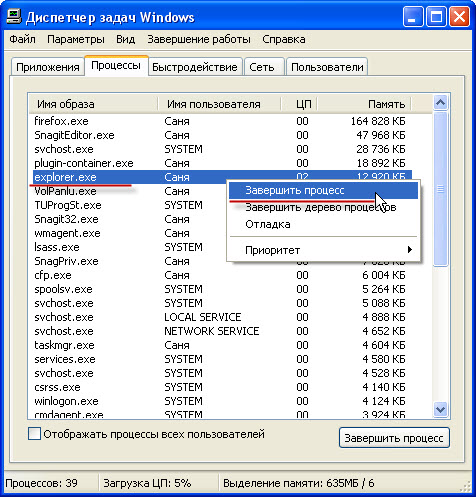476x497 pixels.
Task: Click the 6 004 КБ memory value
Action: click(384, 275)
